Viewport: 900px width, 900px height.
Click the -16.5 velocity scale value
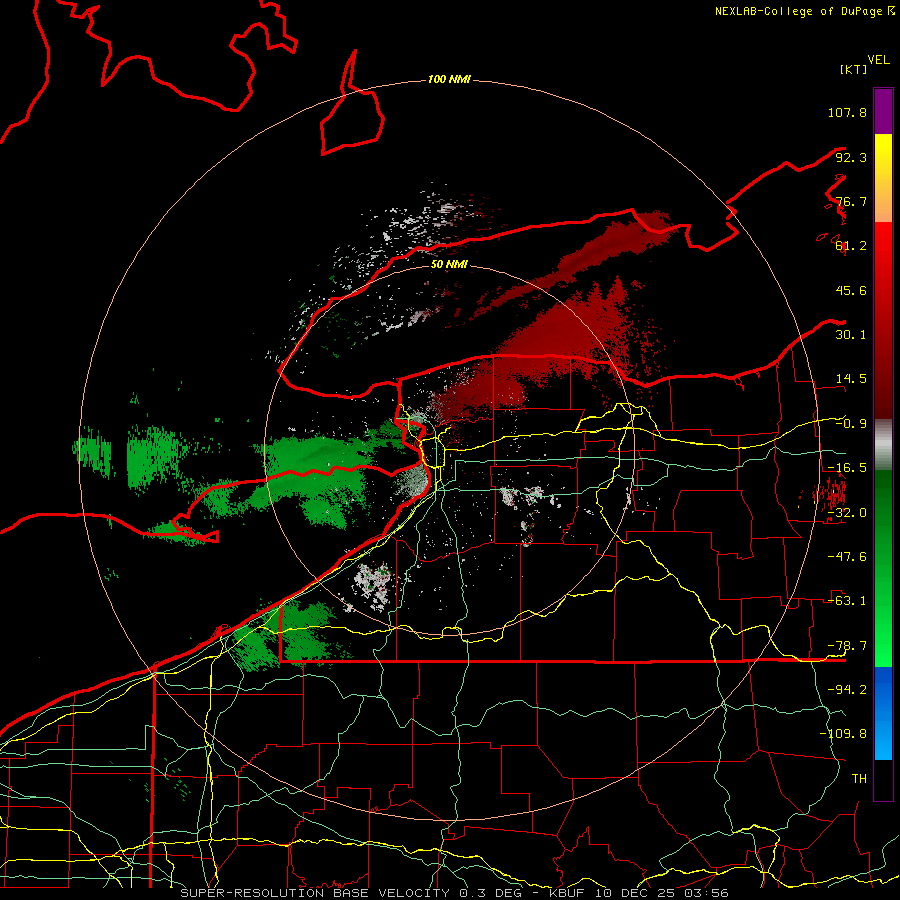pos(847,468)
